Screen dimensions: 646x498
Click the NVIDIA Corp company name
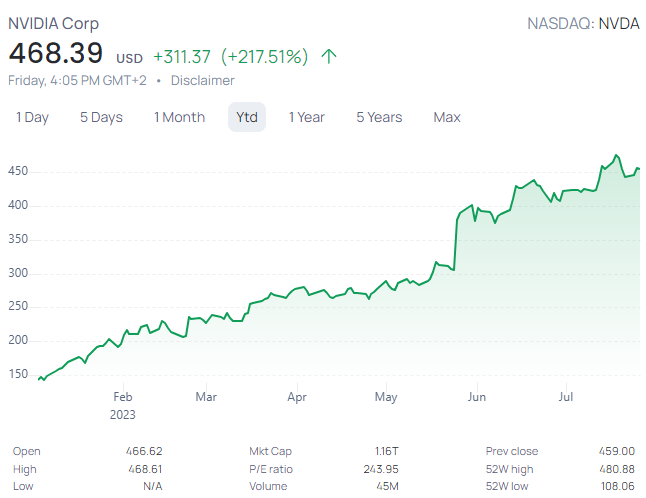(54, 23)
